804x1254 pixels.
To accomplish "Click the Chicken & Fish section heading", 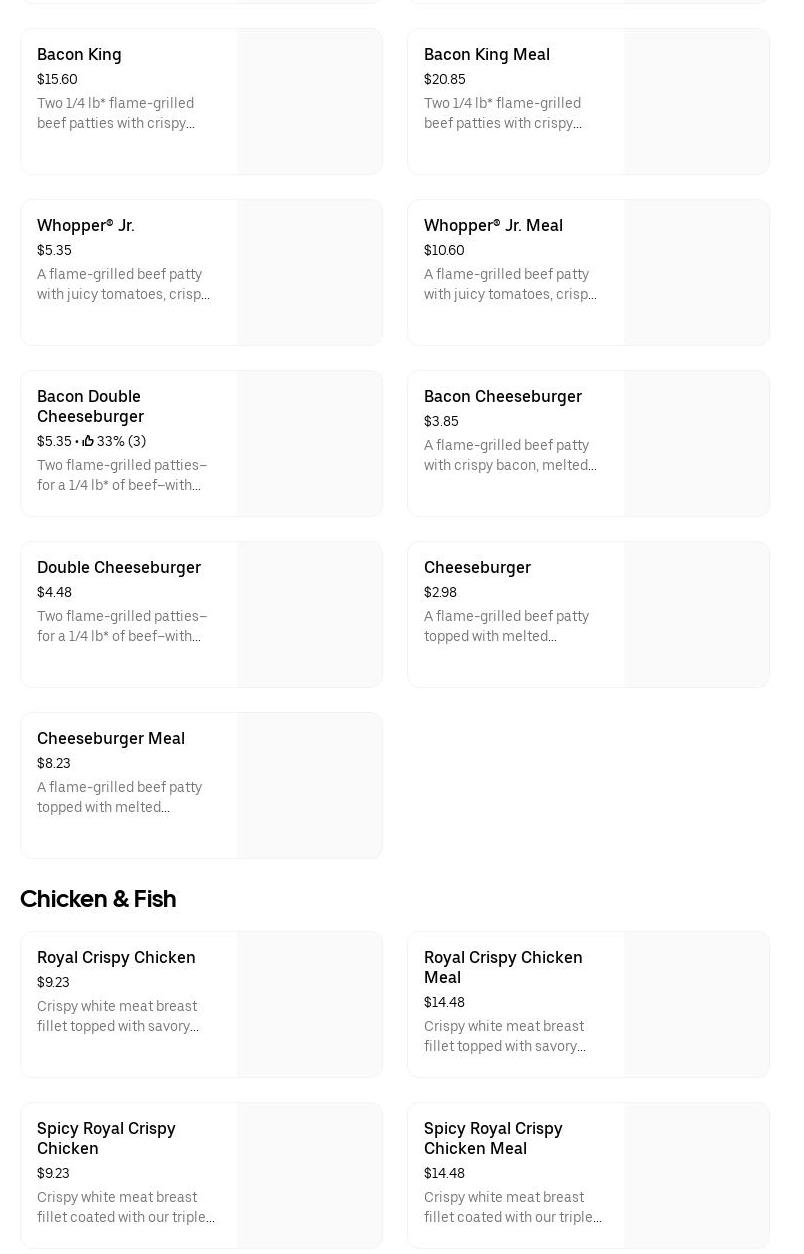I will (x=98, y=899).
